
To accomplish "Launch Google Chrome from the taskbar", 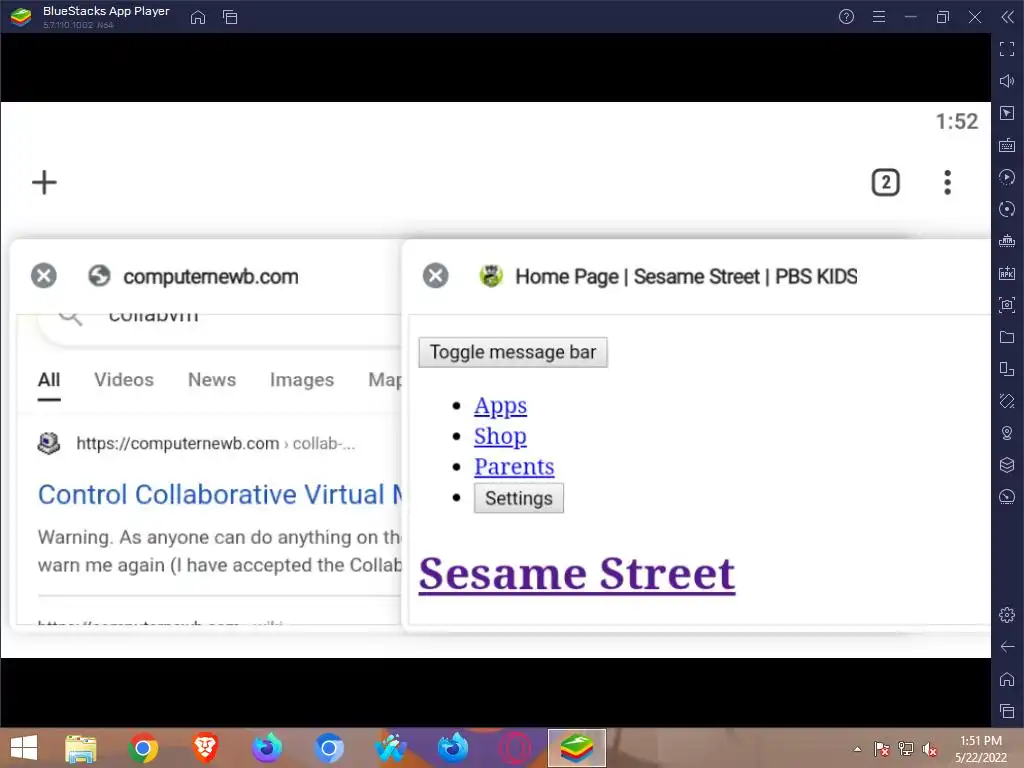I will click(143, 748).
